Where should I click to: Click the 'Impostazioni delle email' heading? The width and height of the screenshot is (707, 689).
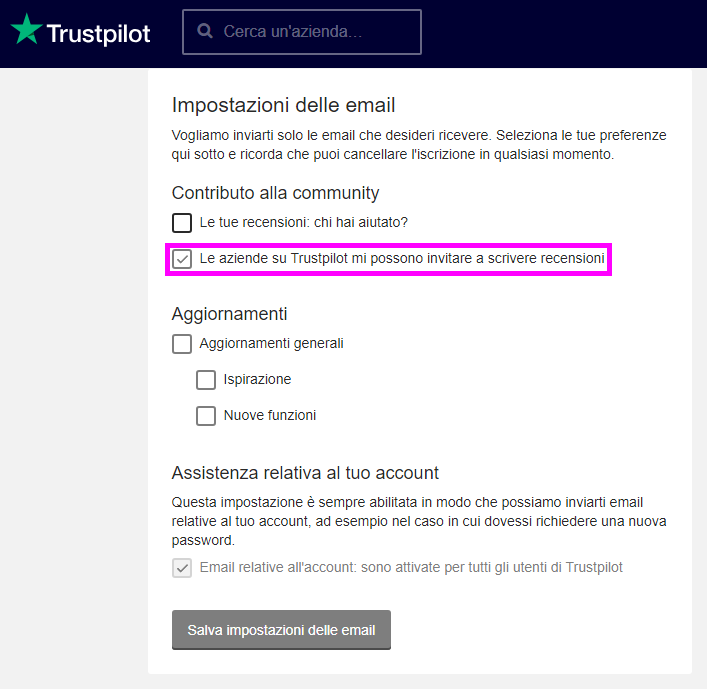tap(283, 105)
